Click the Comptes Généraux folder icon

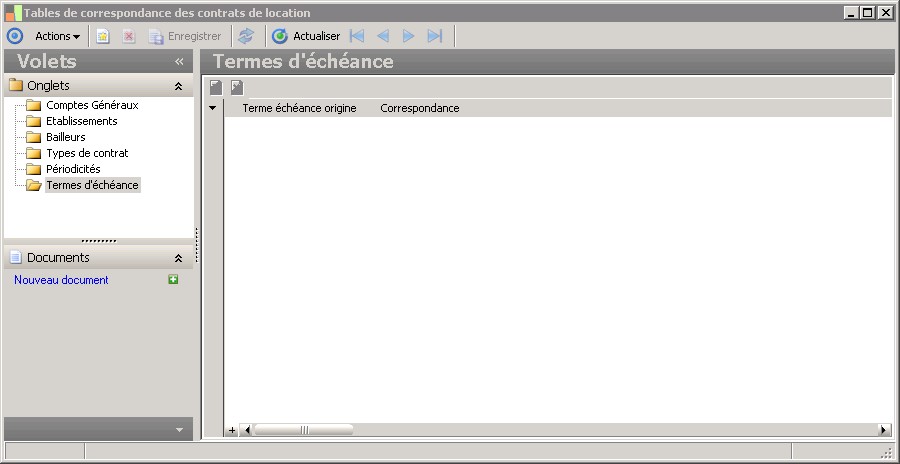coord(34,105)
